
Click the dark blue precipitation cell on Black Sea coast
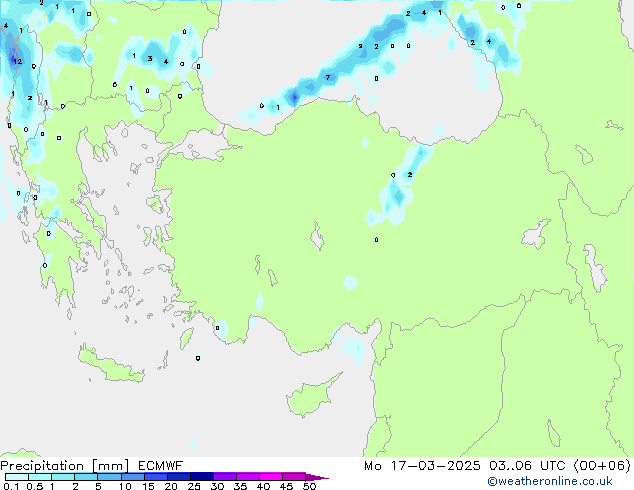point(294,97)
